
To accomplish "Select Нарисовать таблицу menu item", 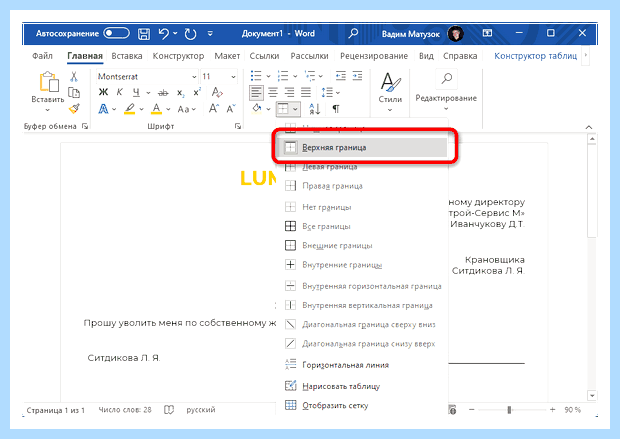I will point(362,386).
